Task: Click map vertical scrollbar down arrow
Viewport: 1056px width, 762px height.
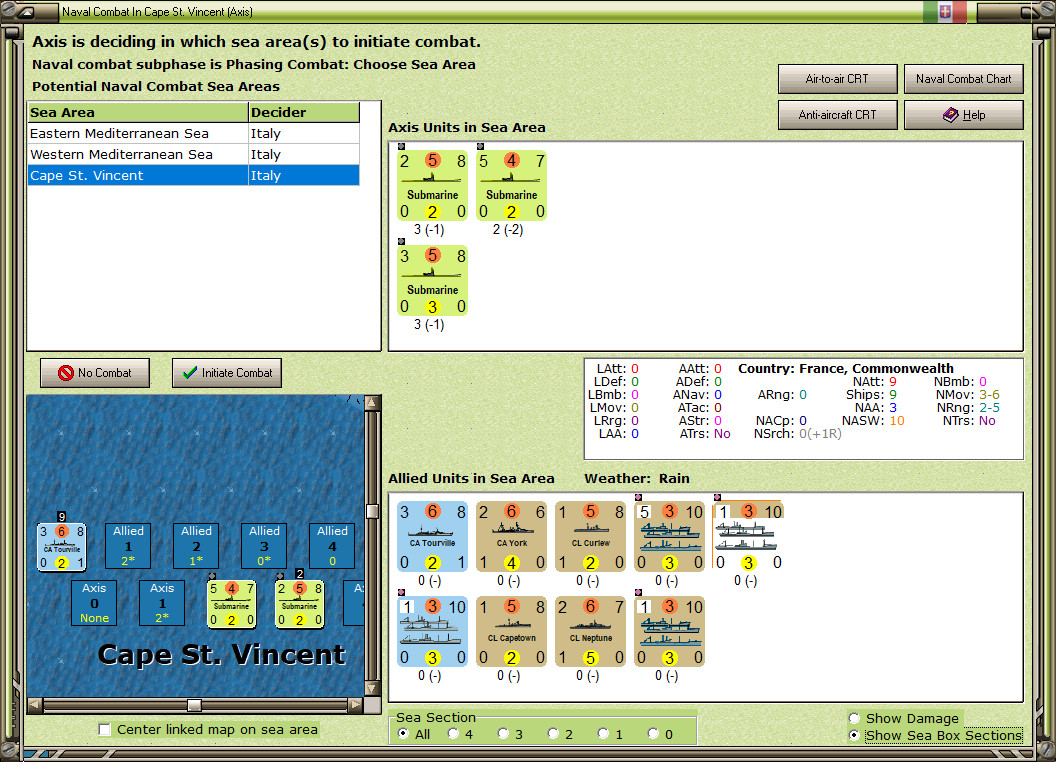Action: [x=372, y=689]
